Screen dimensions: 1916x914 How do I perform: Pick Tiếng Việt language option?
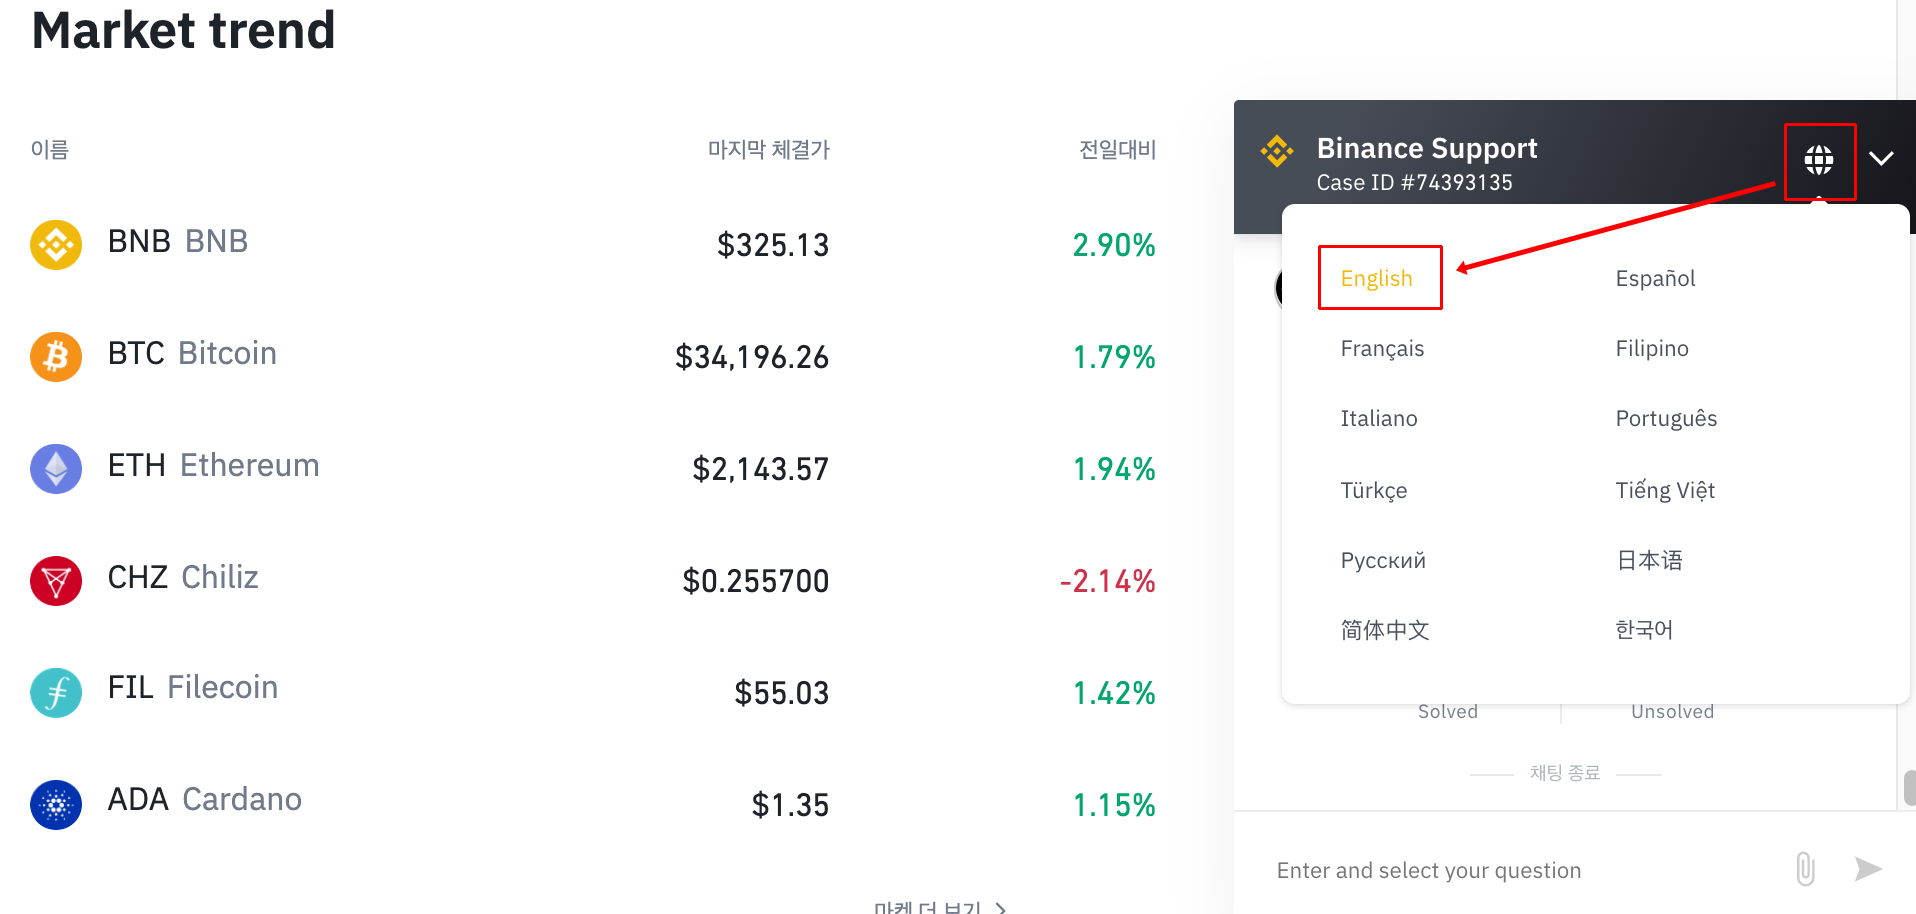[x=1665, y=490]
